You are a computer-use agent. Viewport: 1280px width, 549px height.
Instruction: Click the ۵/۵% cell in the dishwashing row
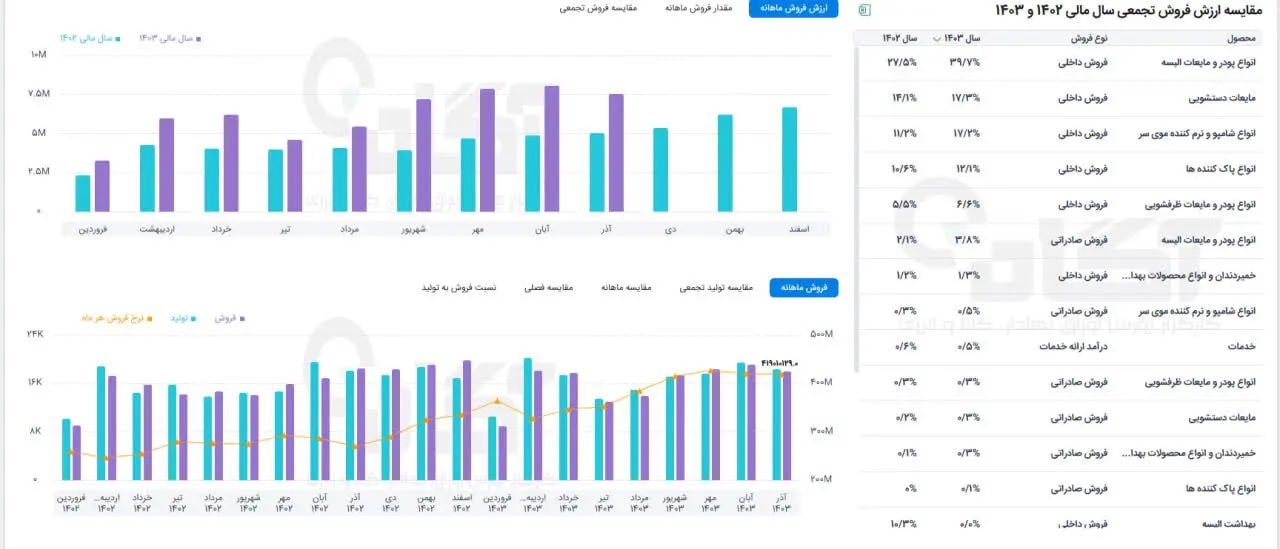click(906, 204)
